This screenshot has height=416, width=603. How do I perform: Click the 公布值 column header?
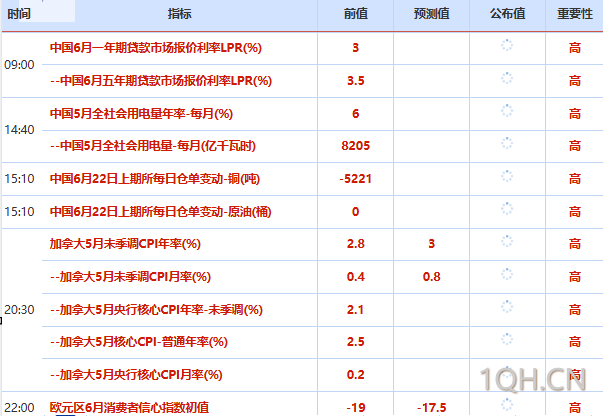507,14
